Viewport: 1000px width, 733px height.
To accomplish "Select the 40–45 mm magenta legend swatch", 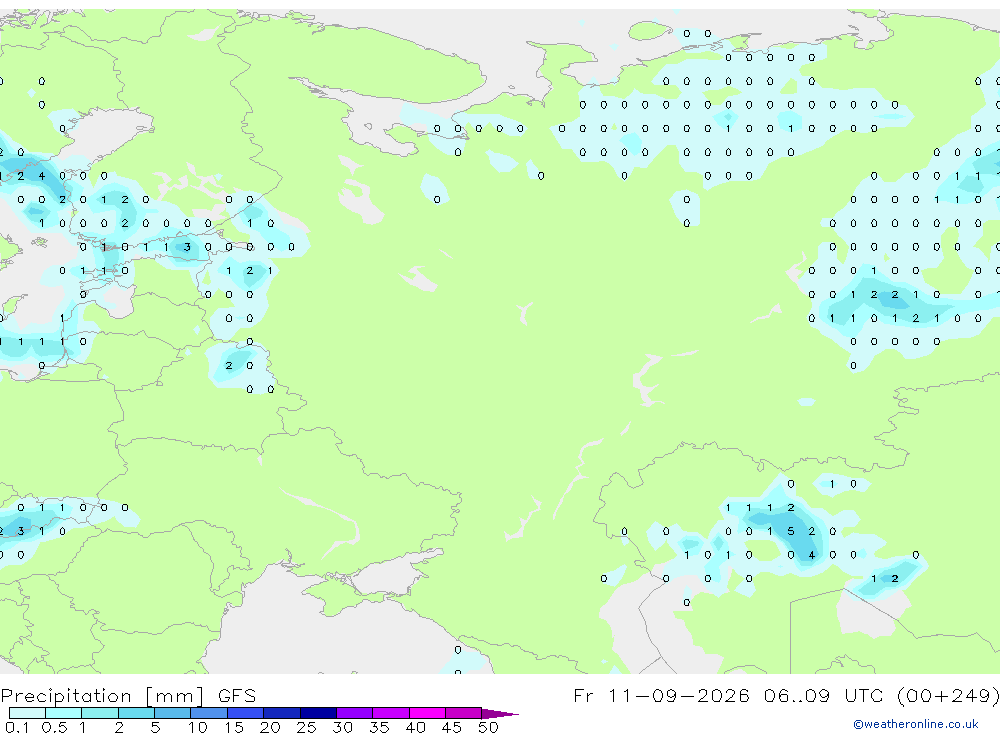I will point(427,713).
